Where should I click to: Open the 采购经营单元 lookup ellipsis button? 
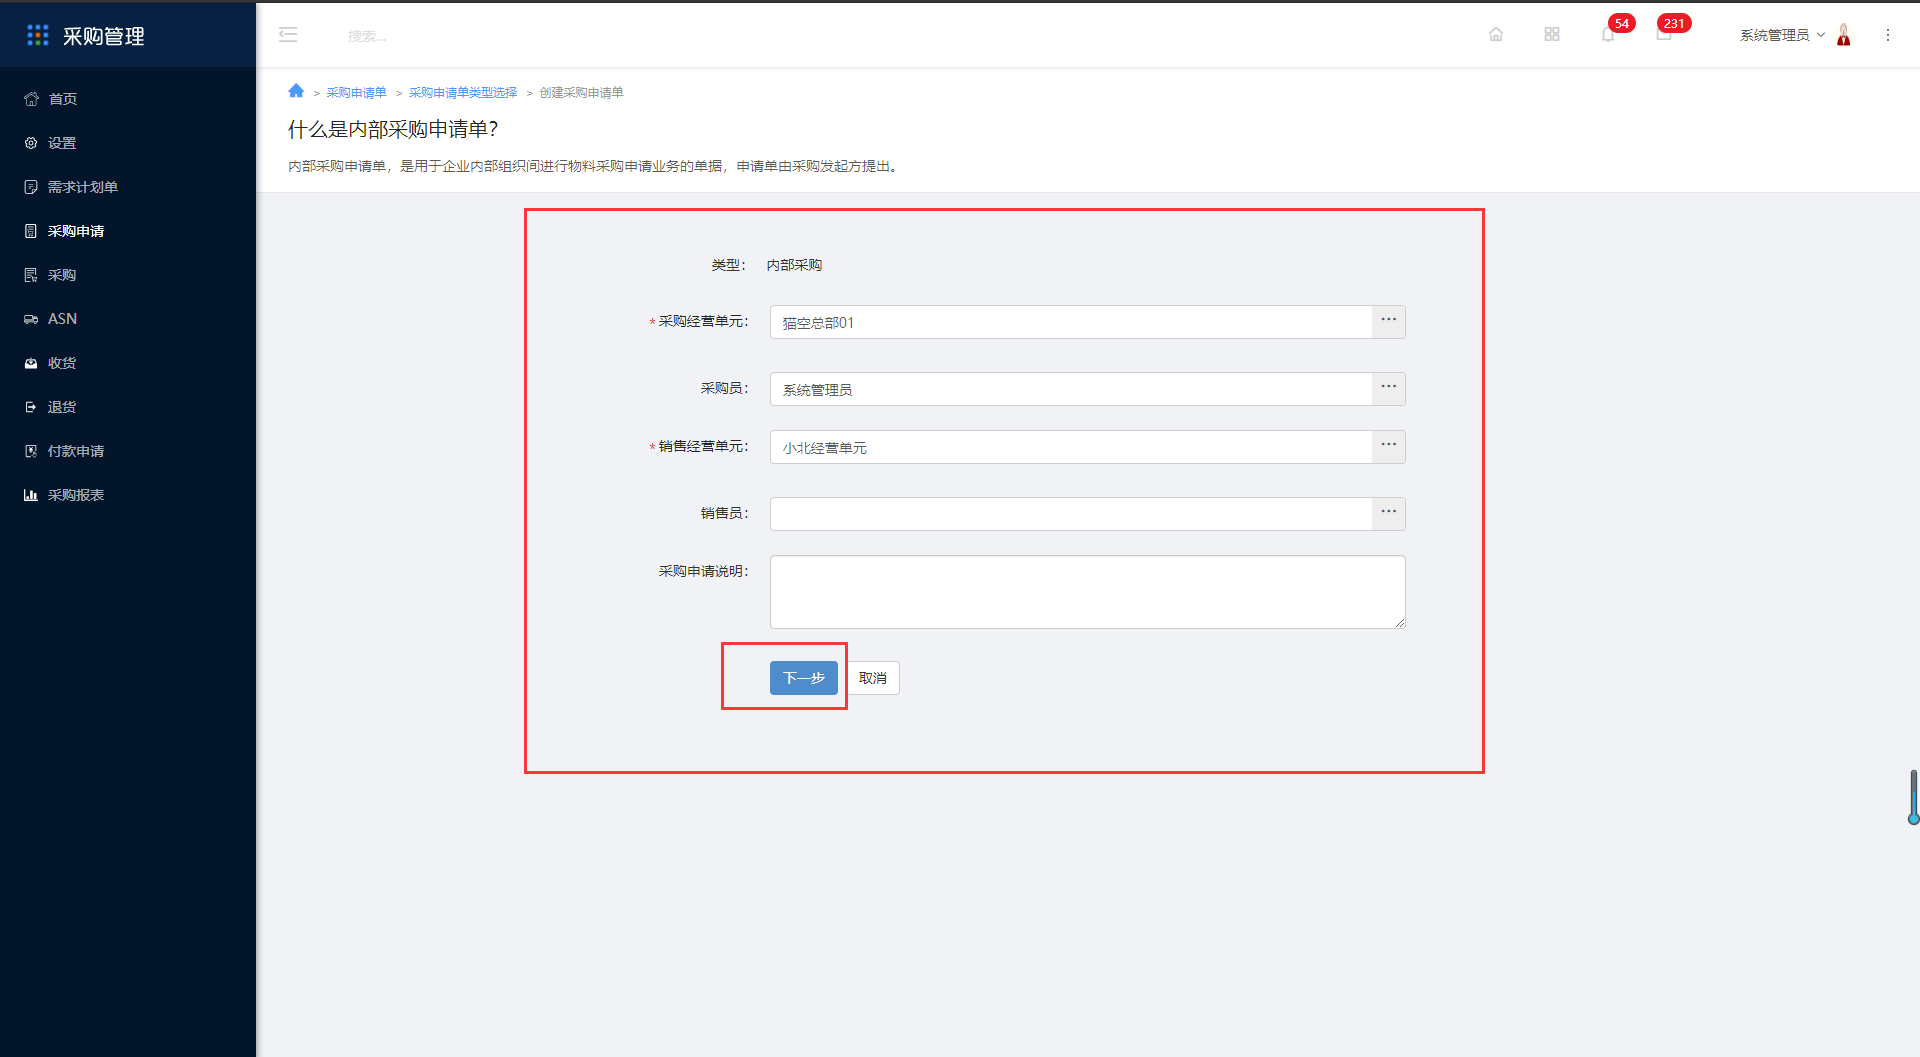pos(1389,322)
